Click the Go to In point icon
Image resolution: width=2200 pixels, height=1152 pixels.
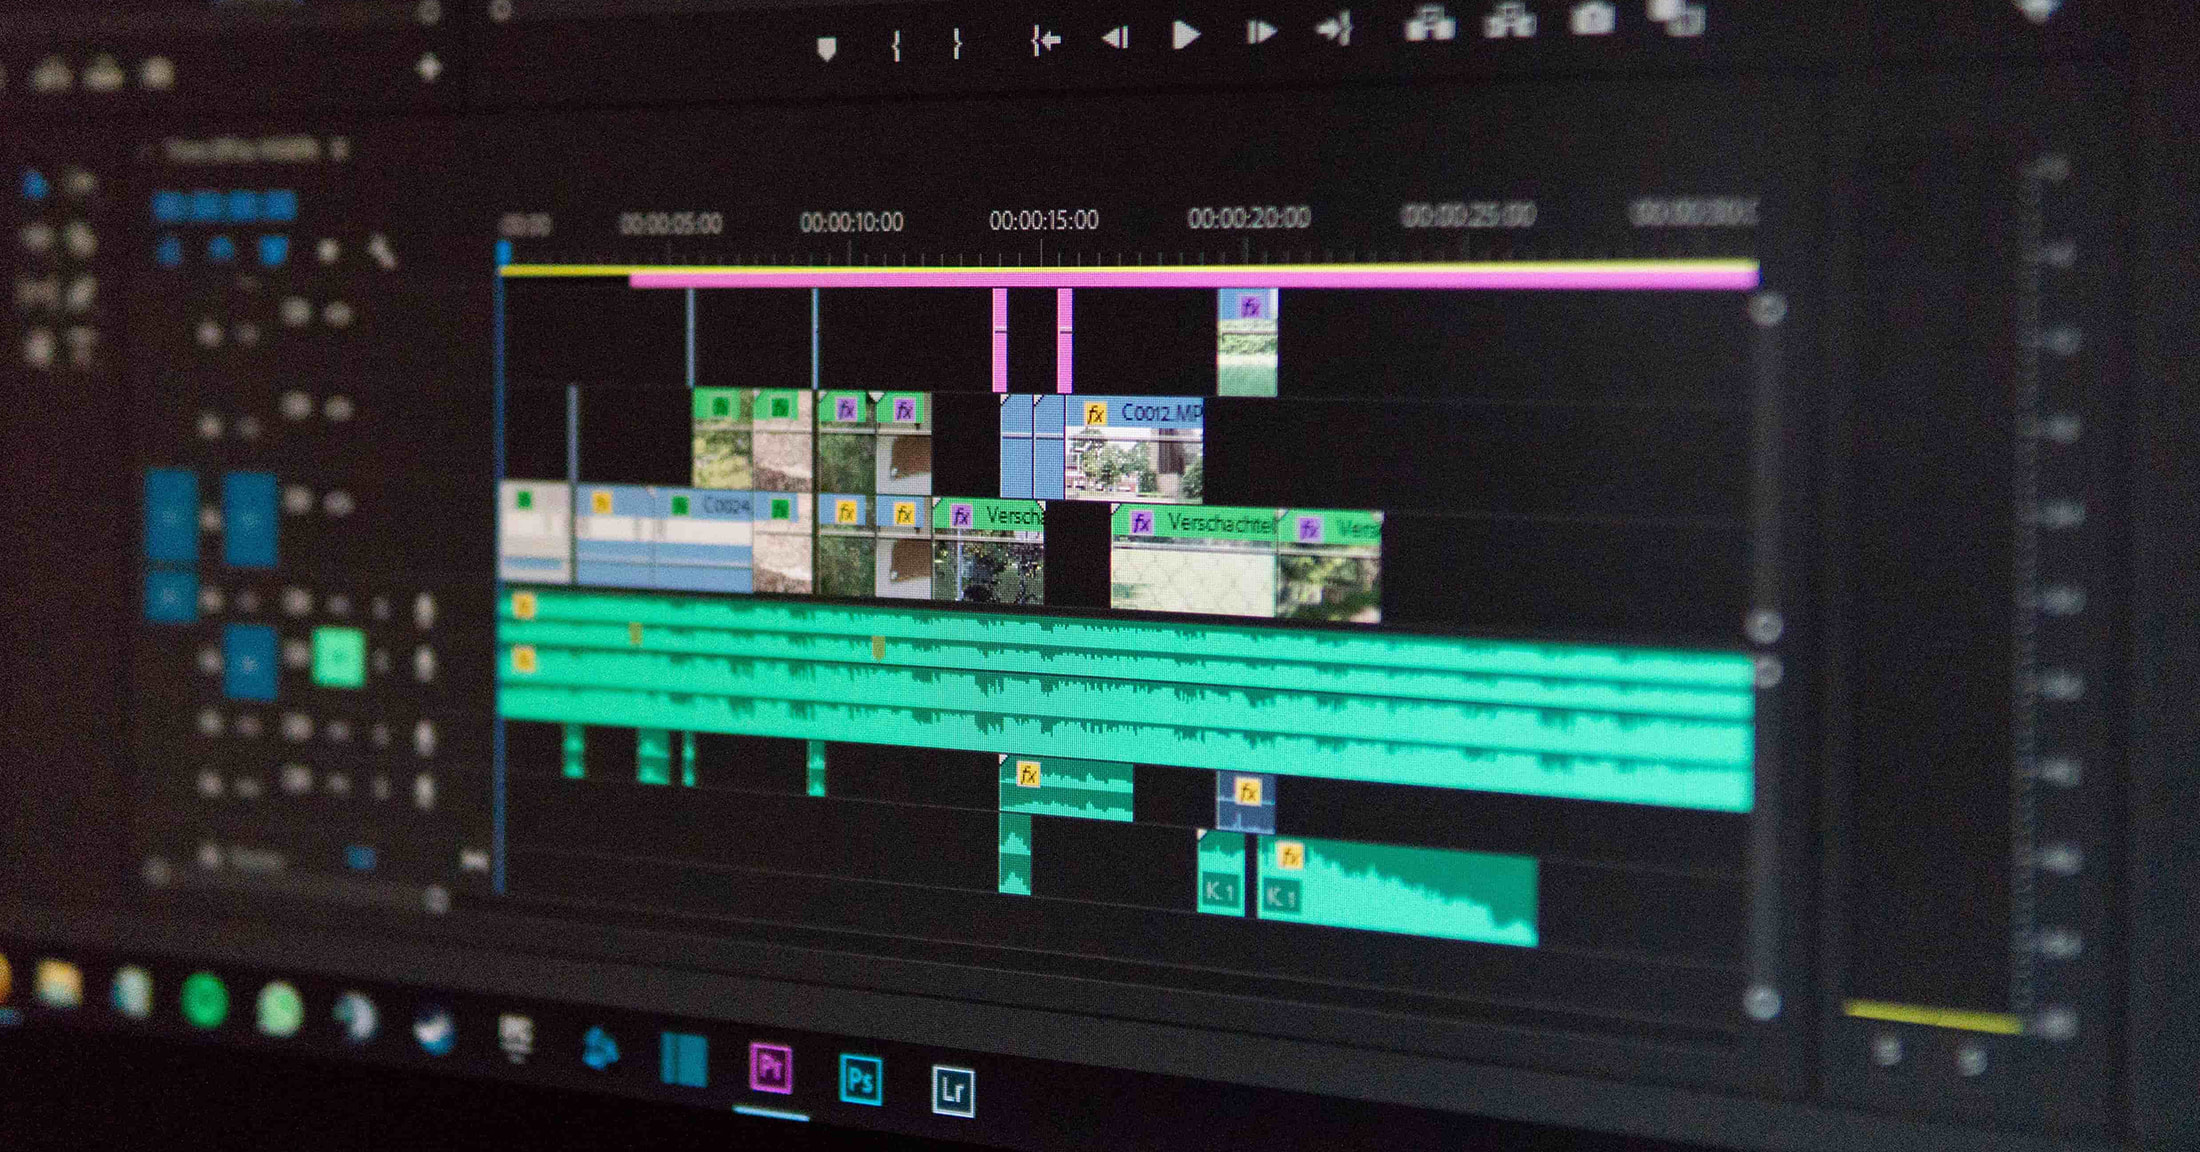(1045, 41)
